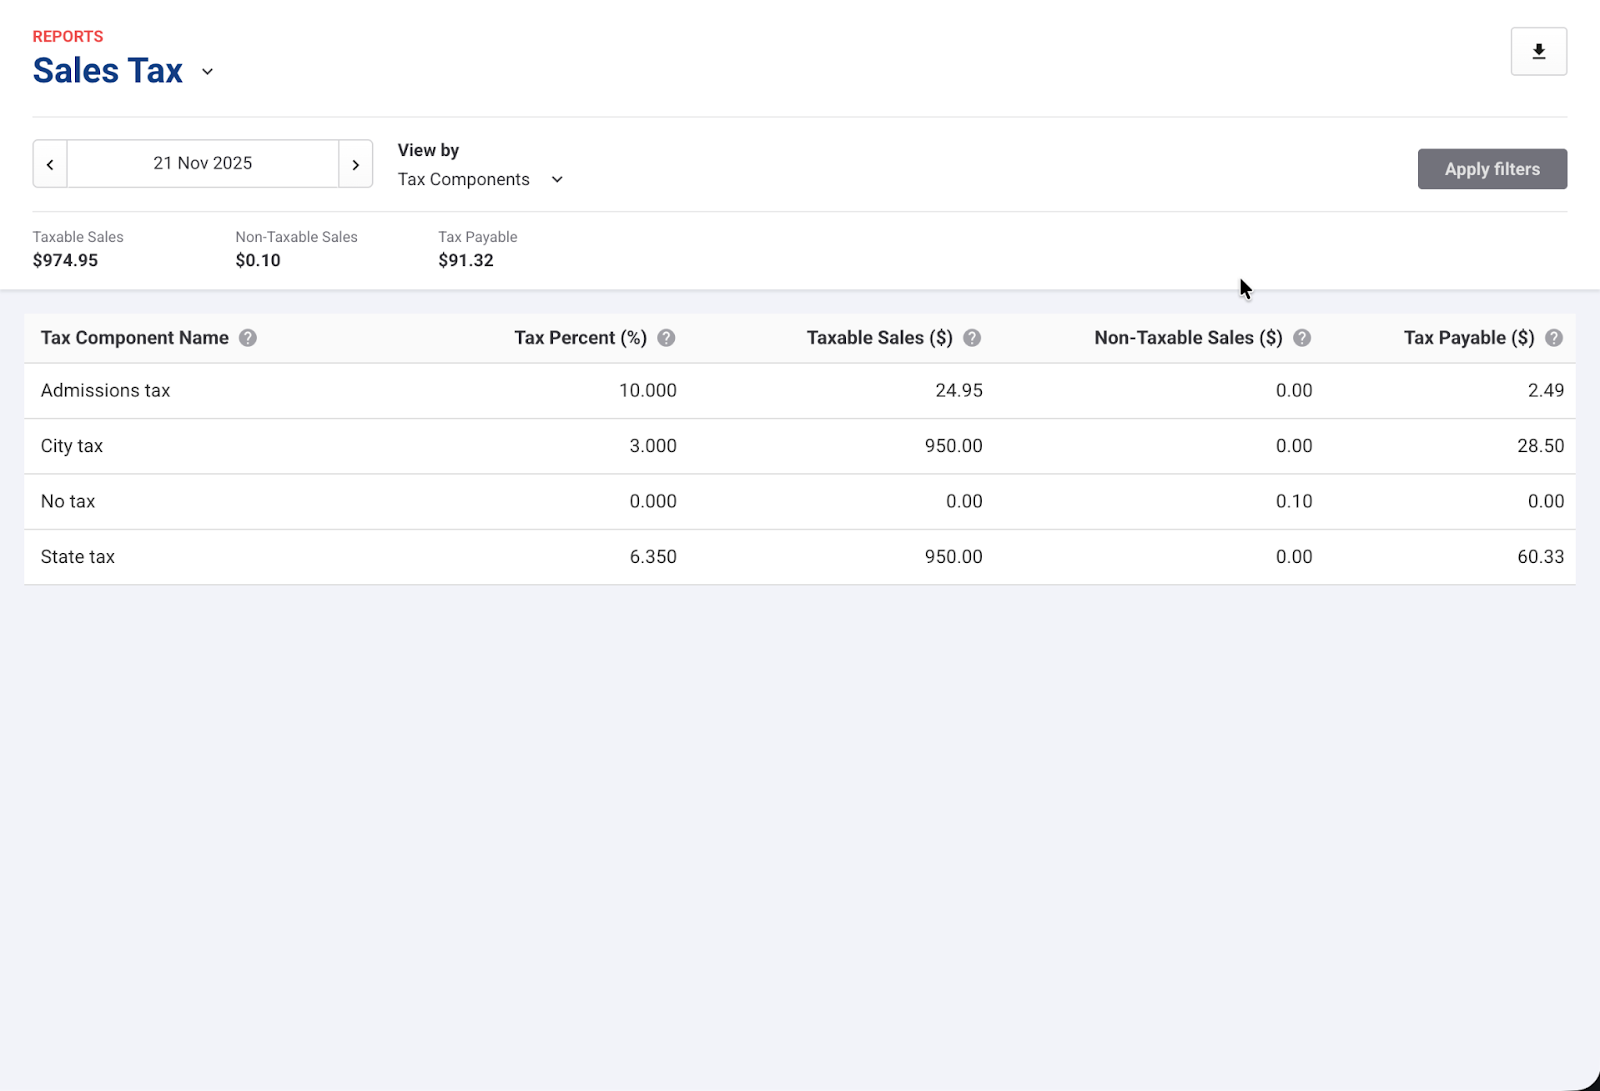Screen dimensions: 1600x1091
Task: Sort by Tax Component Name column header
Action: click(134, 338)
